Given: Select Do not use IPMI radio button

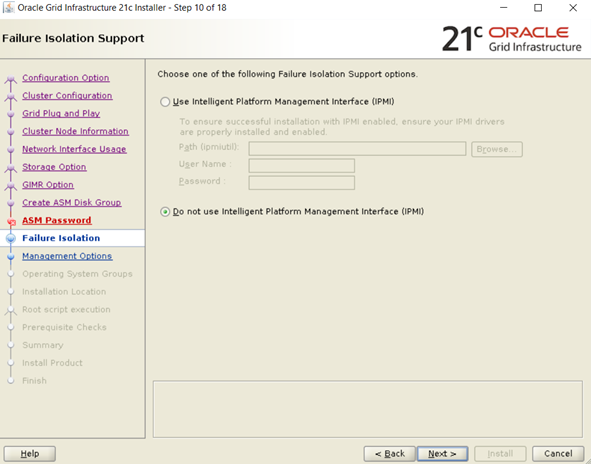Looking at the screenshot, I should (x=165, y=212).
